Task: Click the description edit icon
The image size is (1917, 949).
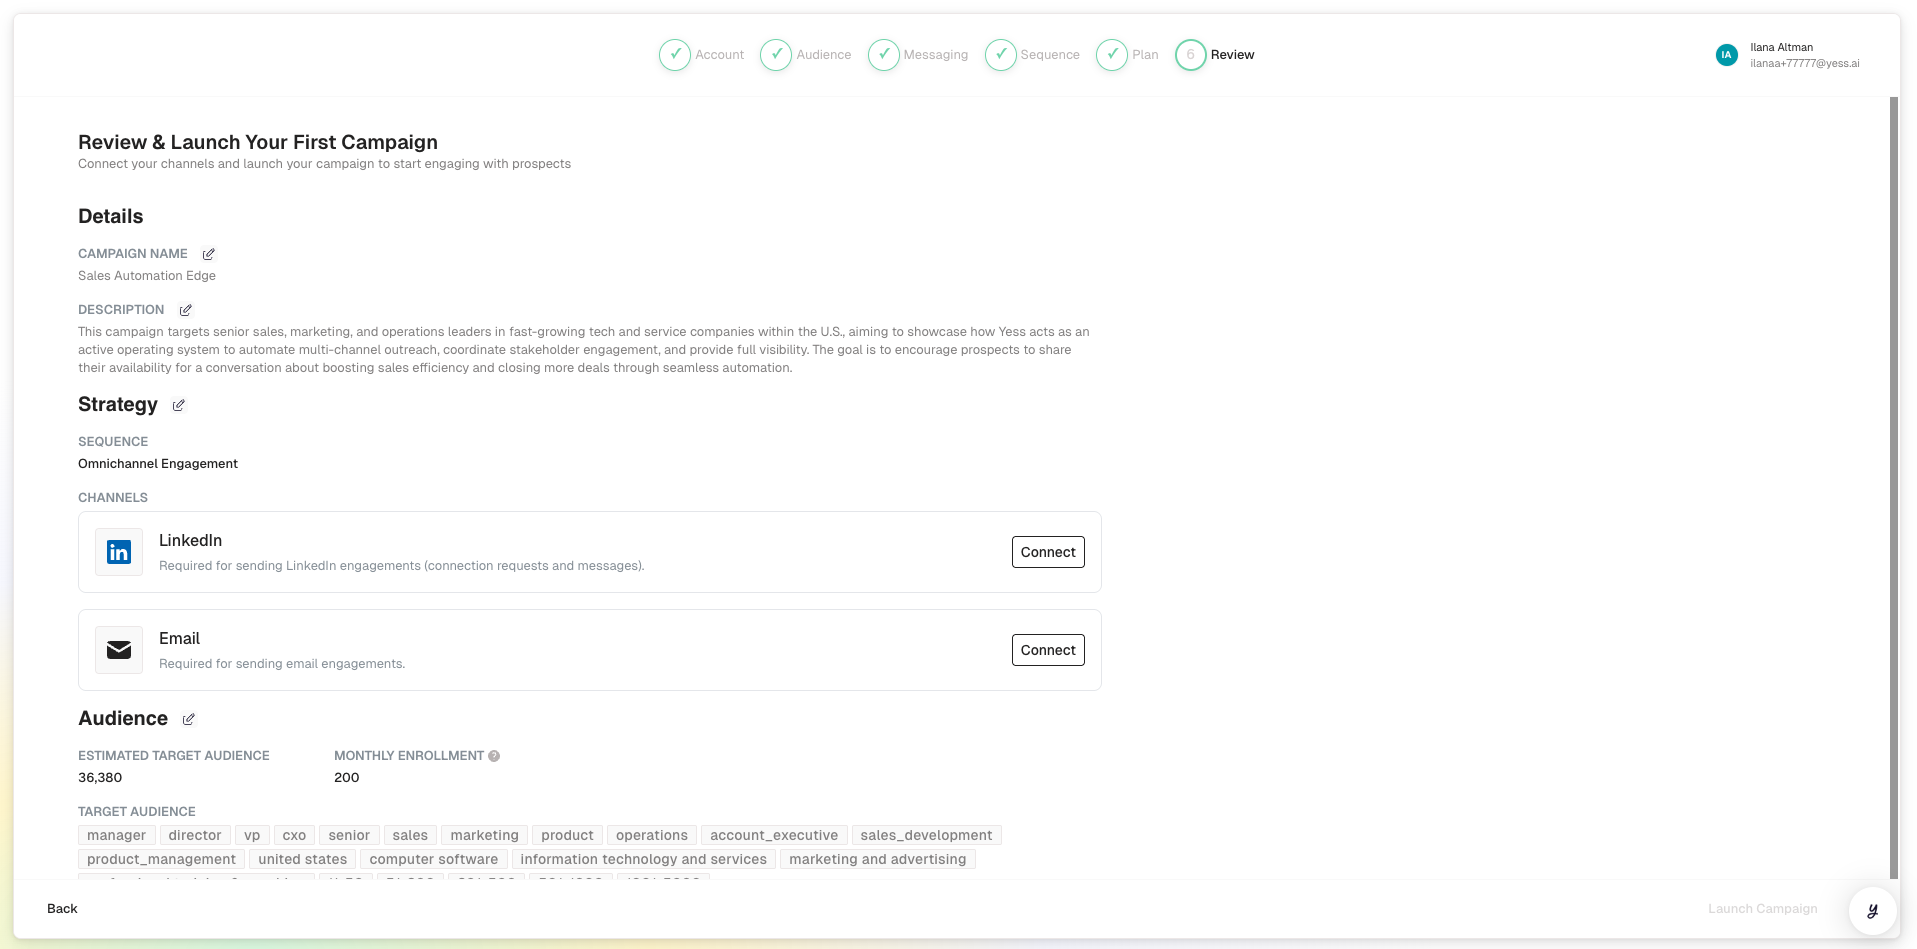Action: pyautogui.click(x=185, y=310)
